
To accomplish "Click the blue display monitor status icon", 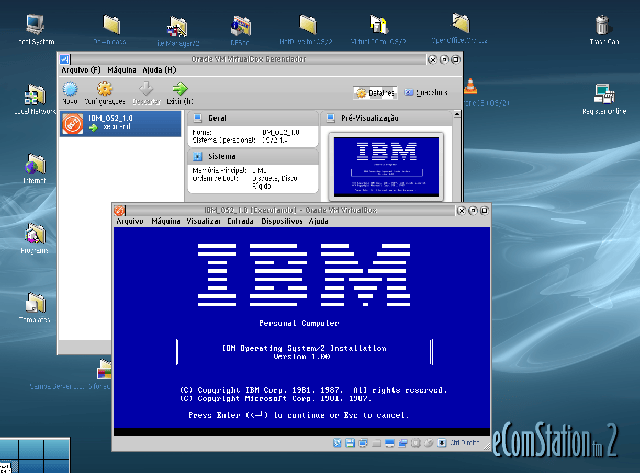I will point(389,443).
